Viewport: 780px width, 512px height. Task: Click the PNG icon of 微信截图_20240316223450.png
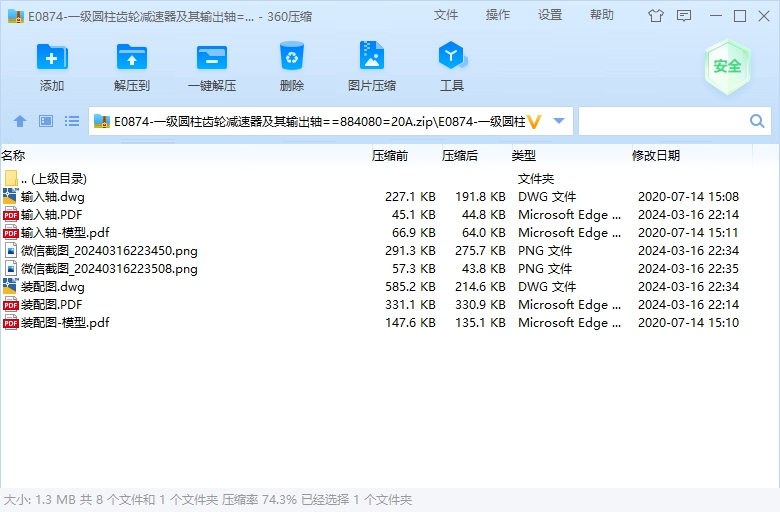tap(10, 250)
